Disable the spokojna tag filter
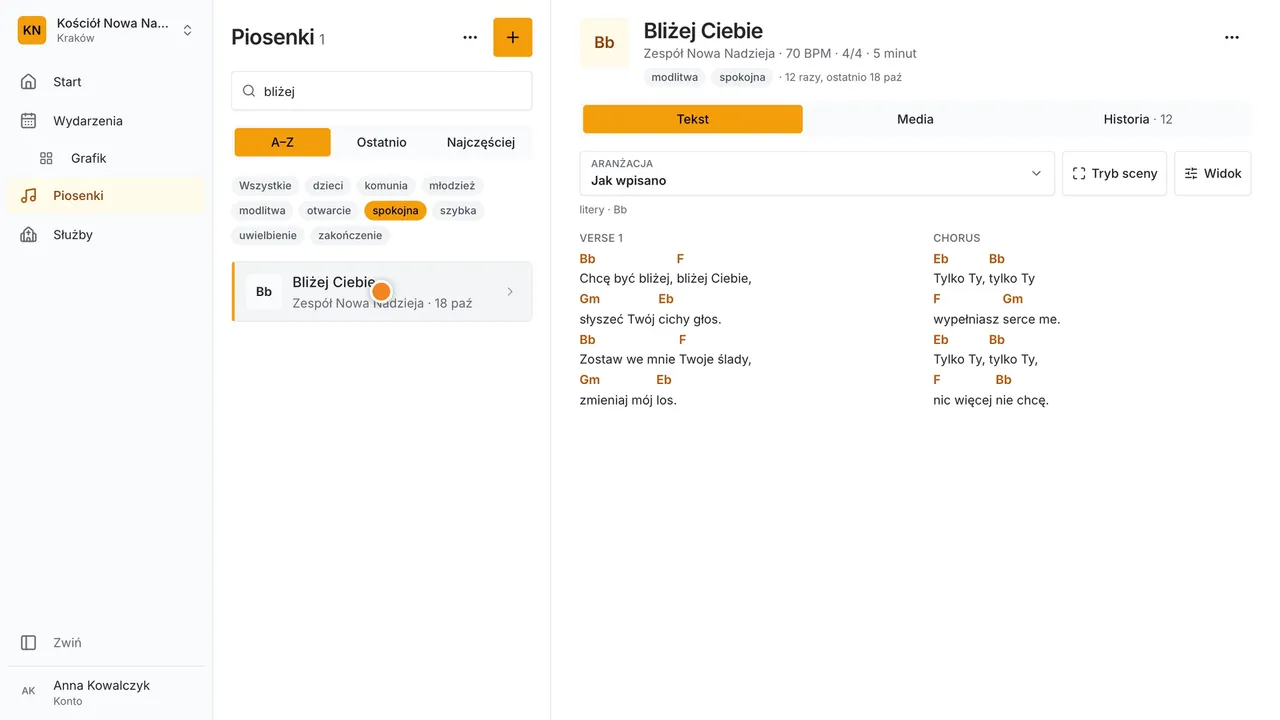This screenshot has height=720, width=1280. pyautogui.click(x=395, y=210)
